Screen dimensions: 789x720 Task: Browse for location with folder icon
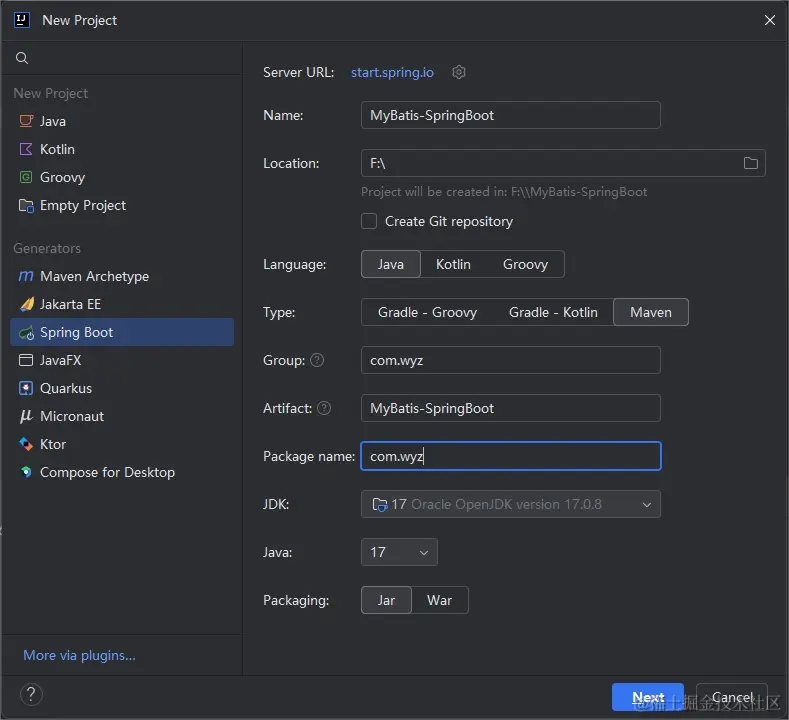pos(751,163)
